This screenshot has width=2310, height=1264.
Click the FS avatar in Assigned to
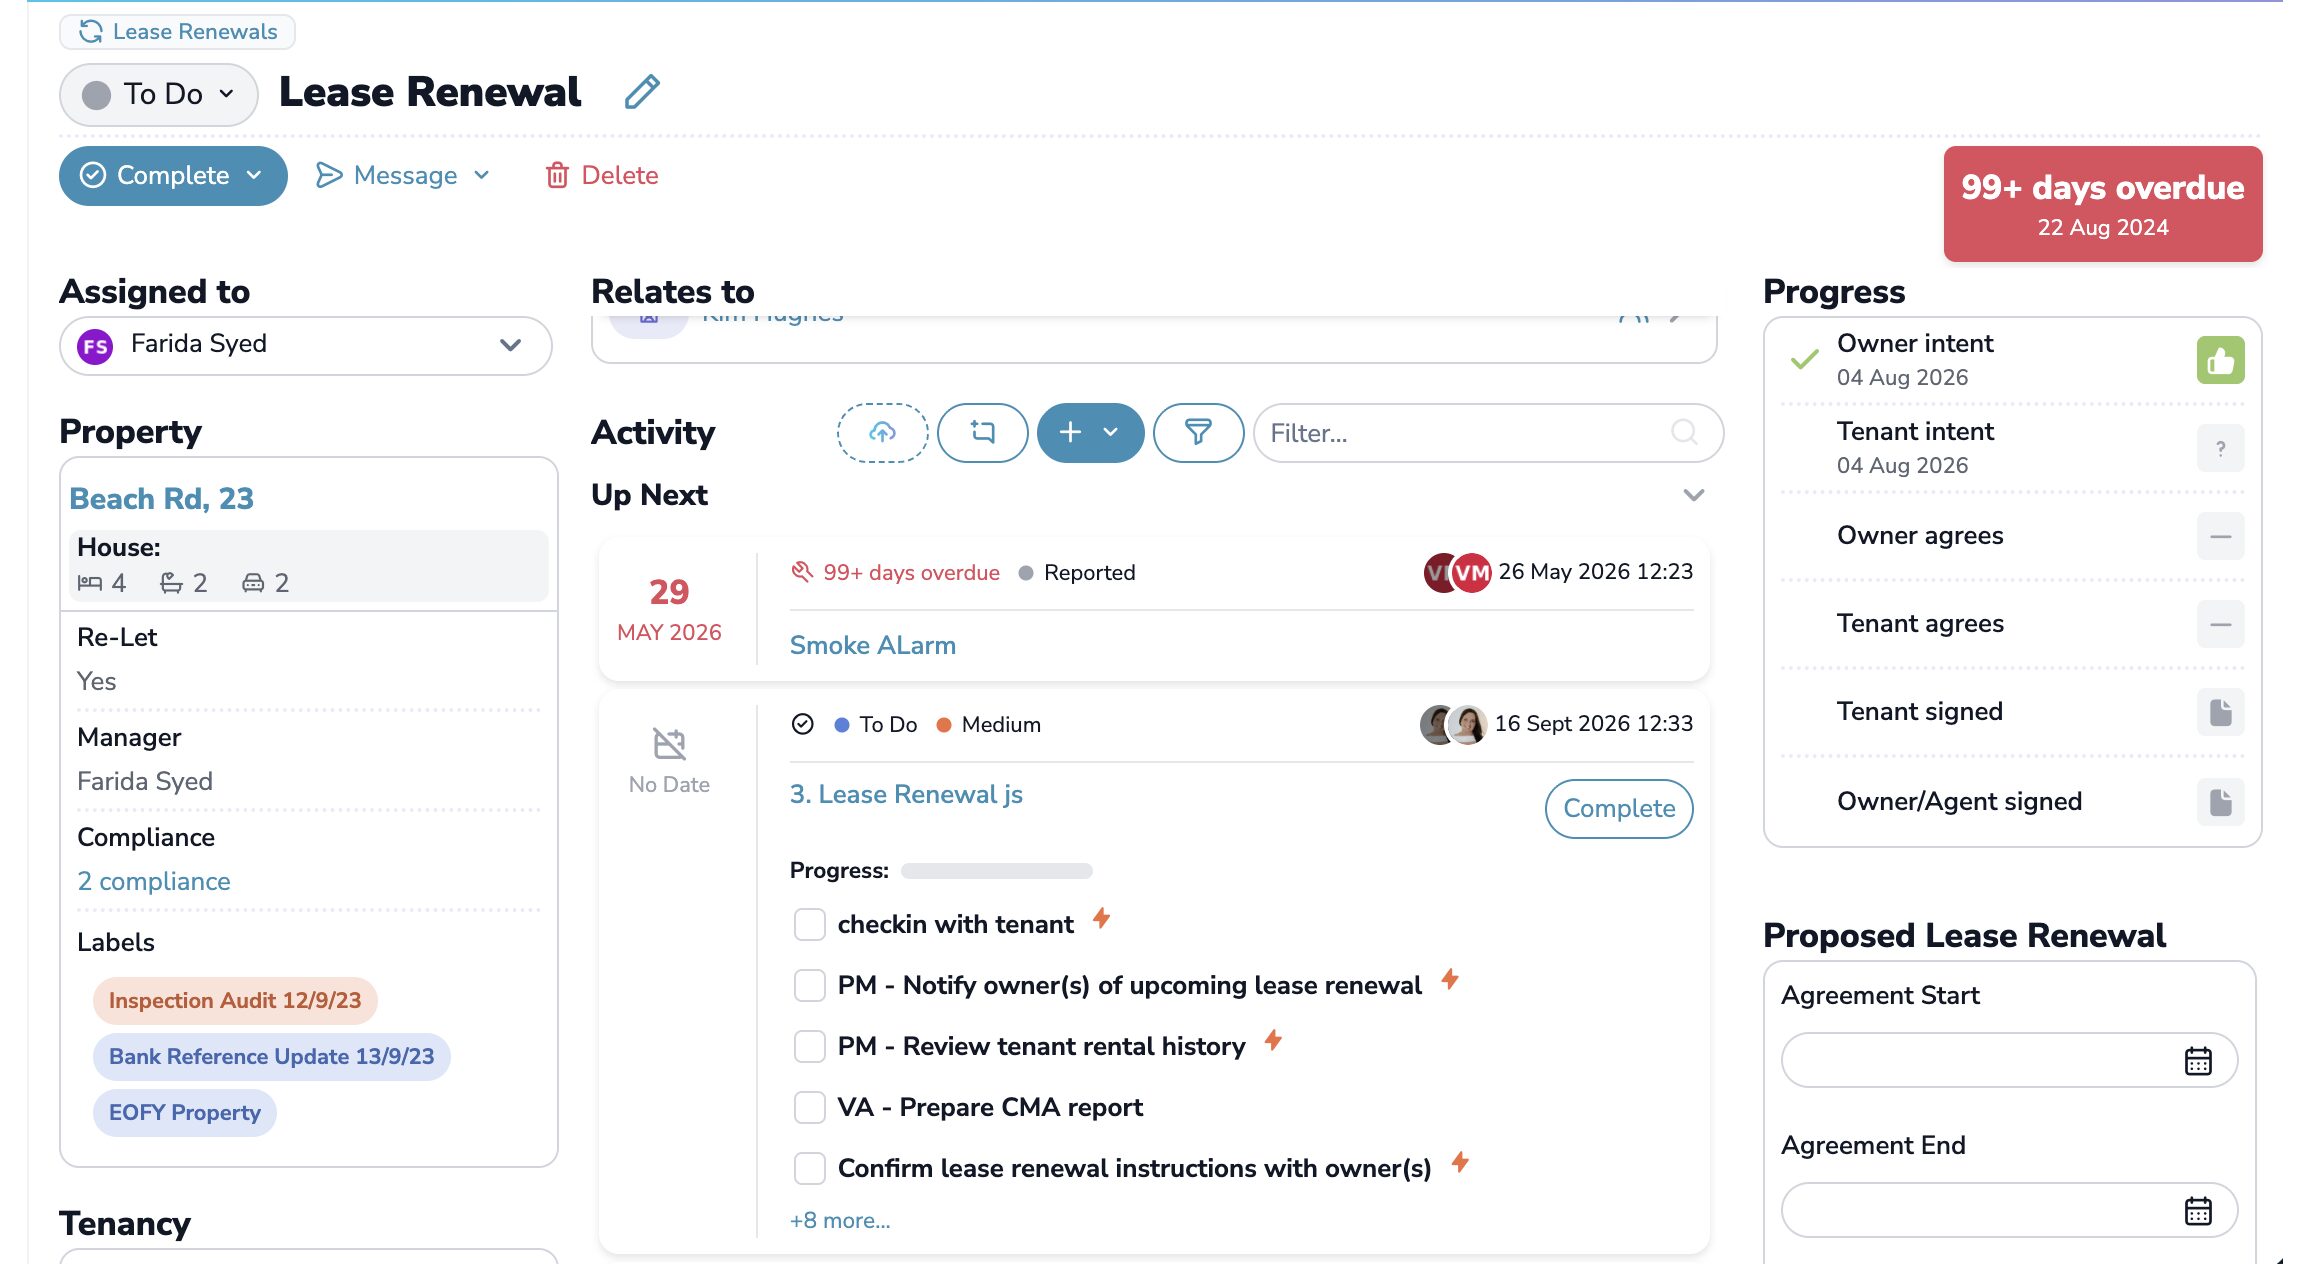pyautogui.click(x=95, y=347)
